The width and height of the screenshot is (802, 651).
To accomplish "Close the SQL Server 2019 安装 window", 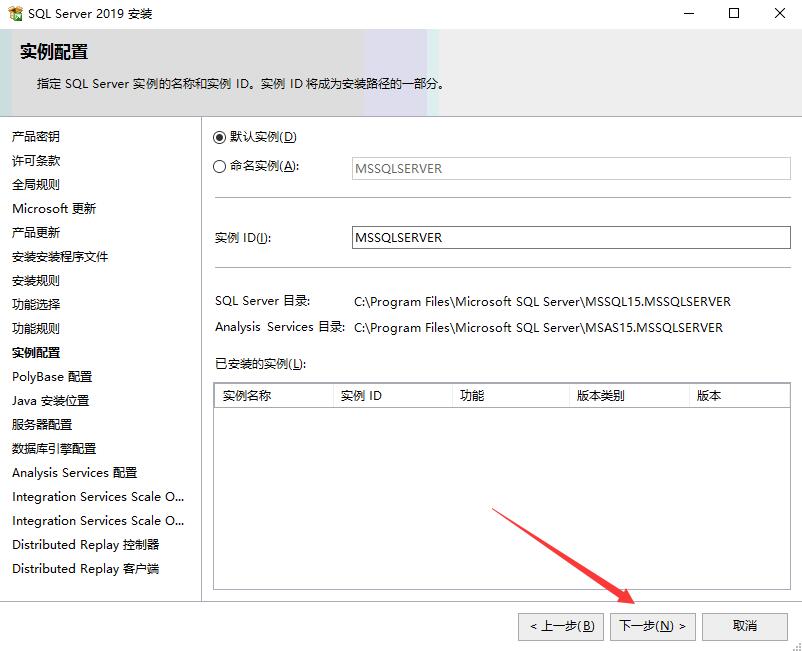I will (x=779, y=13).
